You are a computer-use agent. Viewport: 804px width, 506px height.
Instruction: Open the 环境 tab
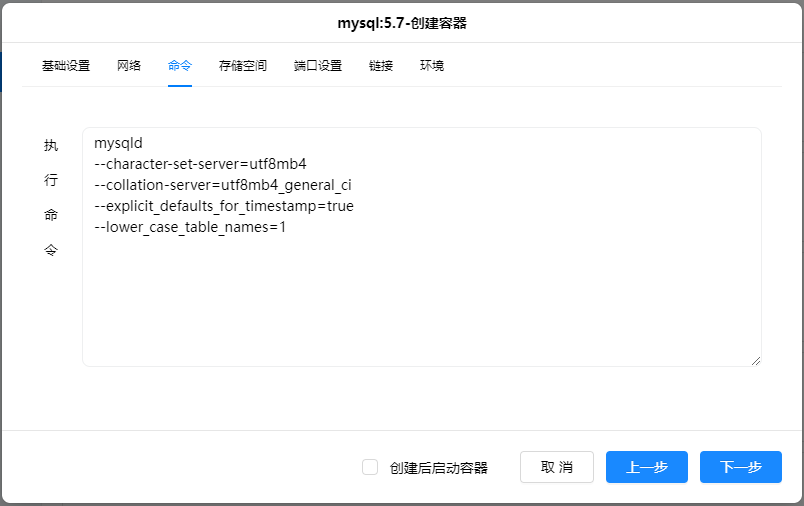[x=432, y=66]
